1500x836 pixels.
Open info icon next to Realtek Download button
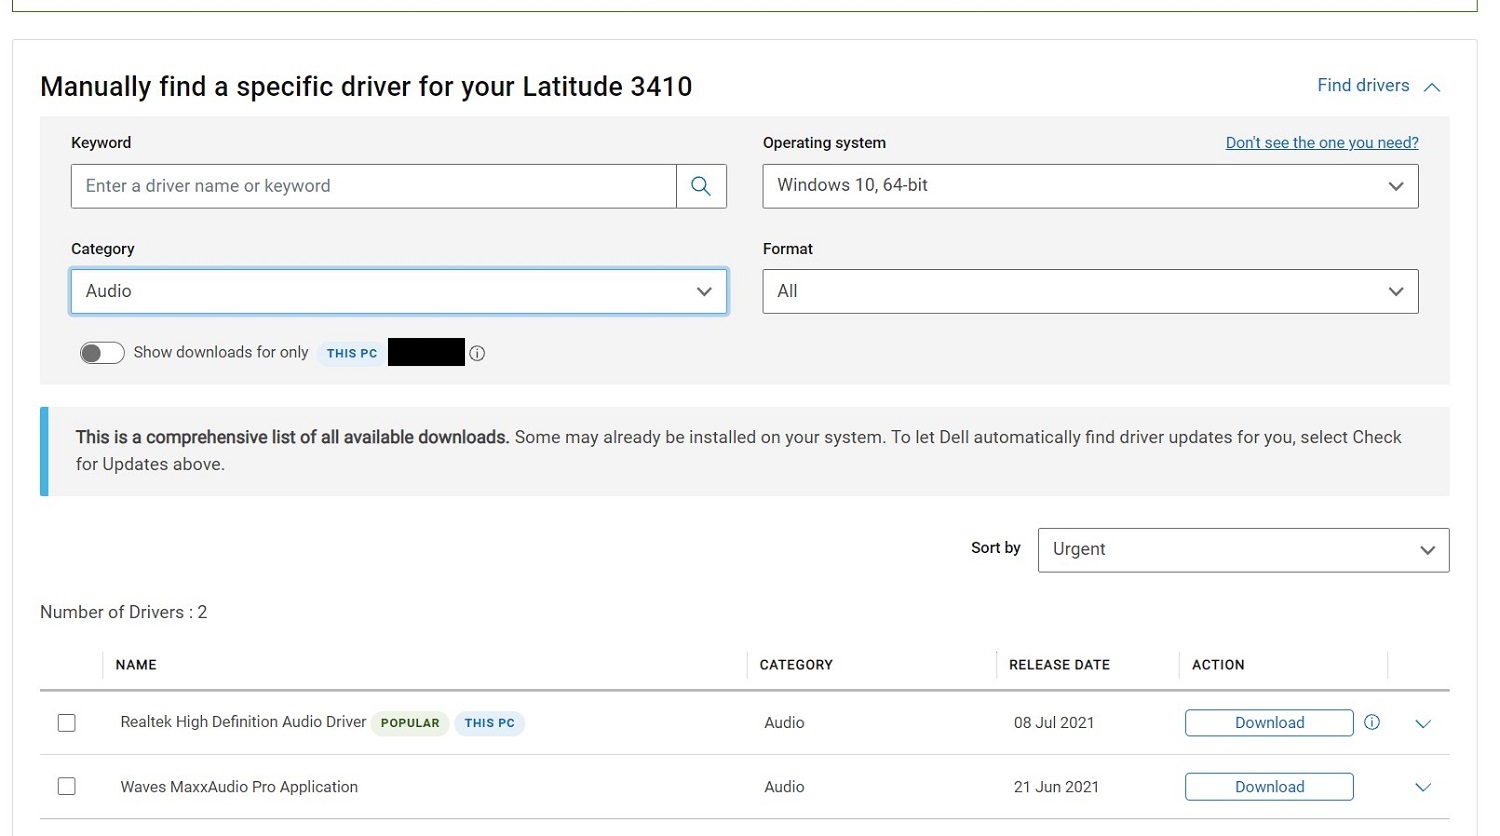pos(1372,722)
